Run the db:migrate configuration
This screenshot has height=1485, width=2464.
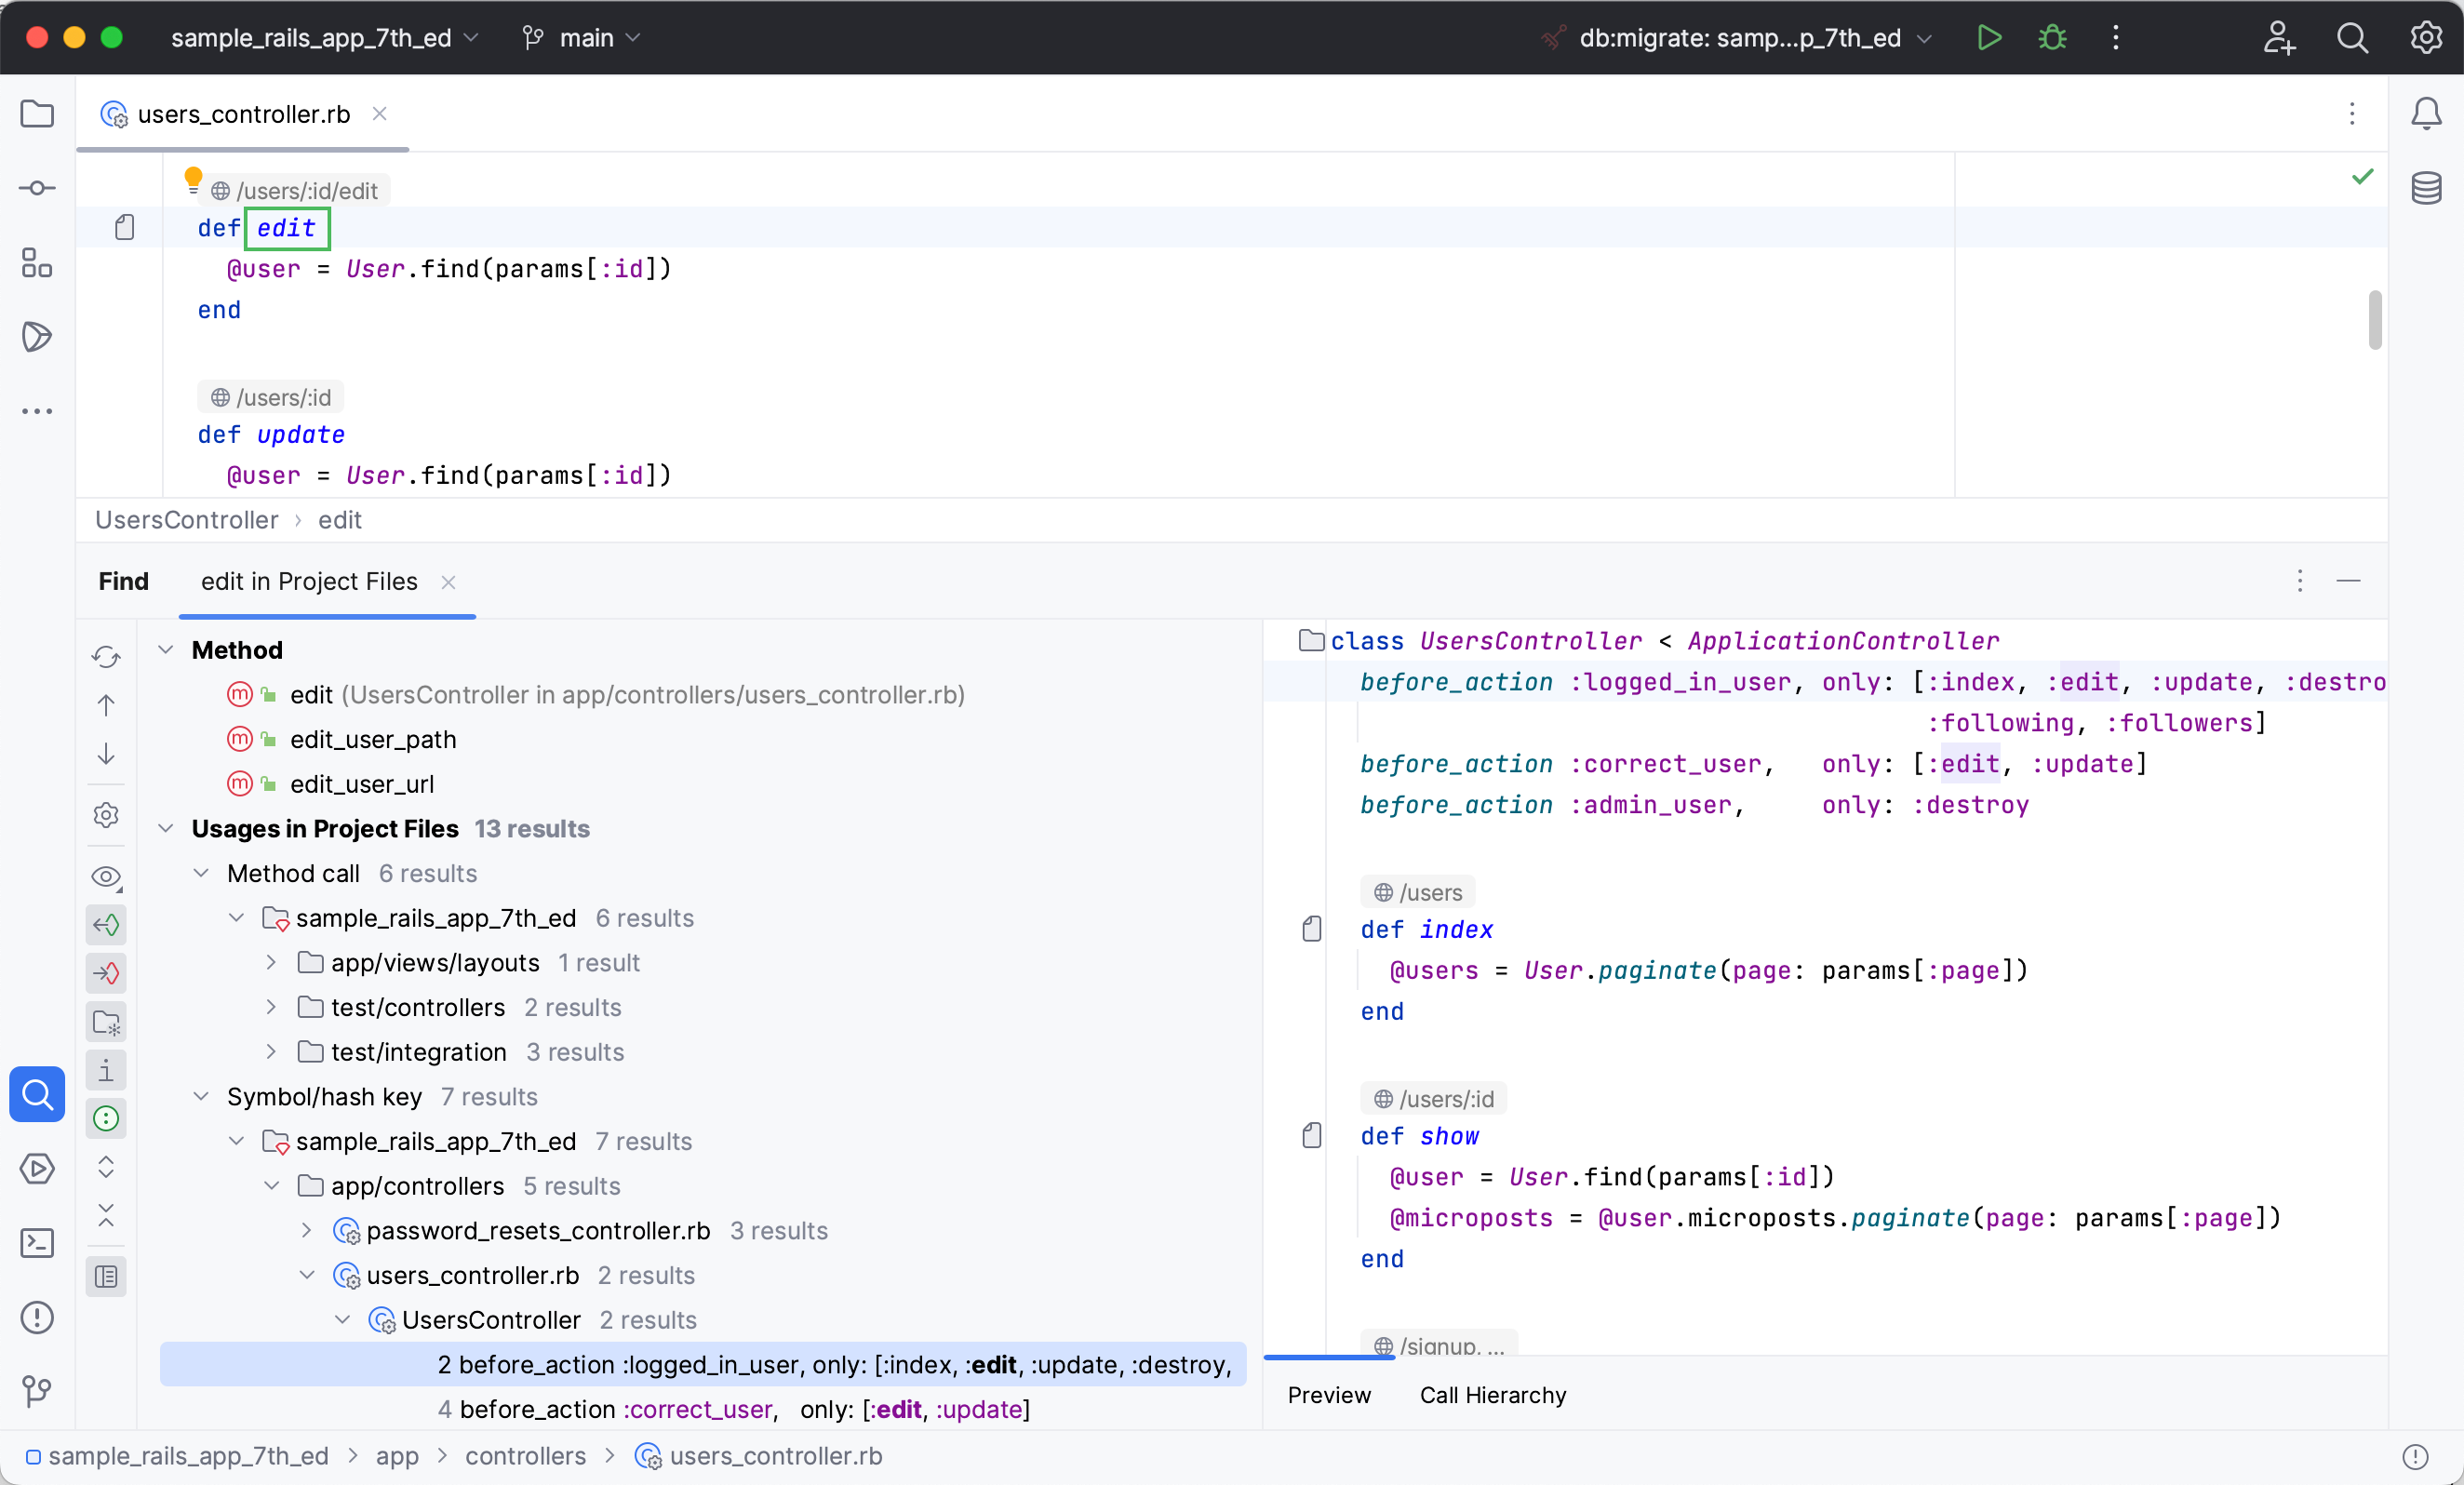1988,38
